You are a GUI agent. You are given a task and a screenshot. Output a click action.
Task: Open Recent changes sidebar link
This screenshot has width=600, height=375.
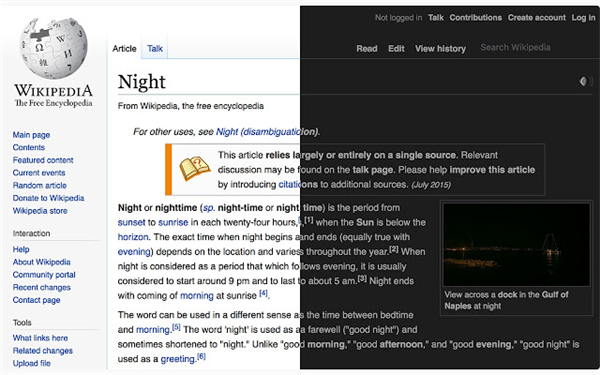(x=42, y=287)
